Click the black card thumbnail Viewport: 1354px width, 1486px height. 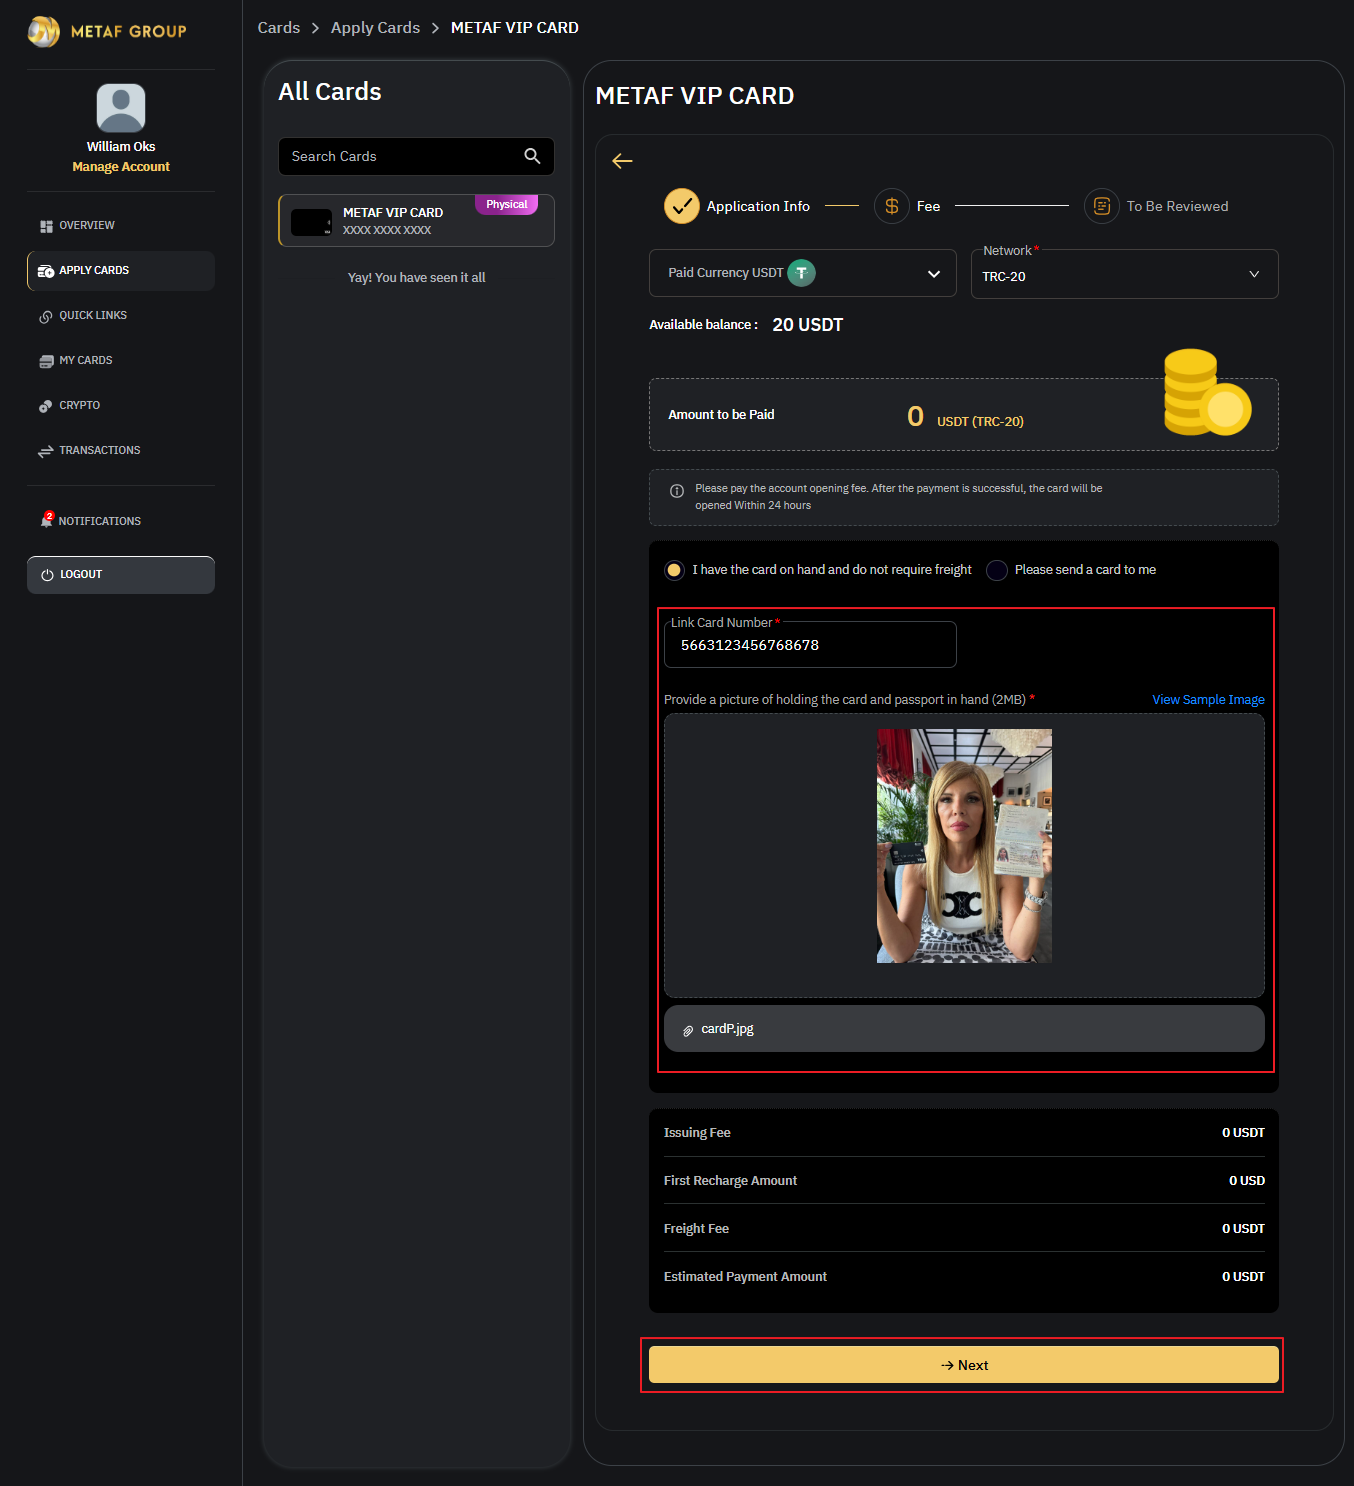(x=311, y=222)
